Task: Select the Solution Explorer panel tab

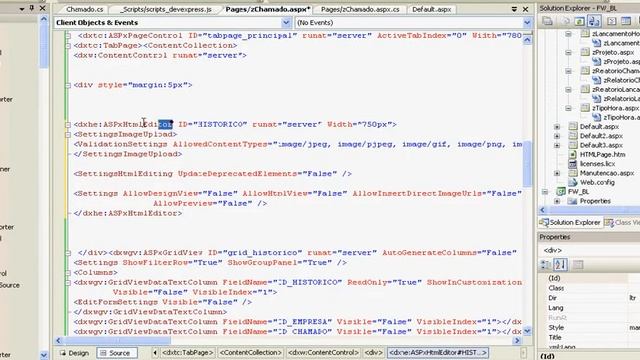Action: [570, 223]
